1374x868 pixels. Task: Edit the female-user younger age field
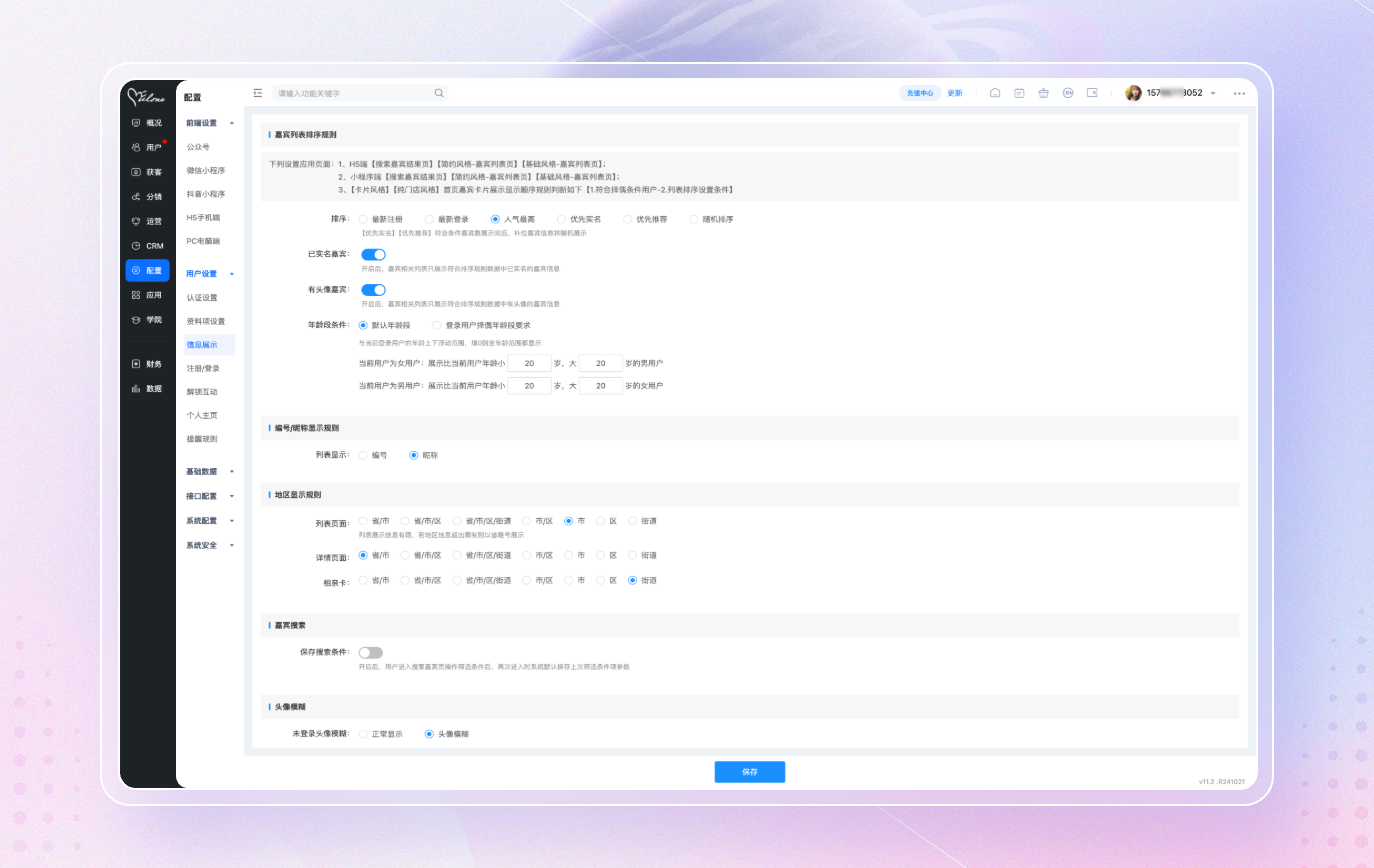(529, 363)
